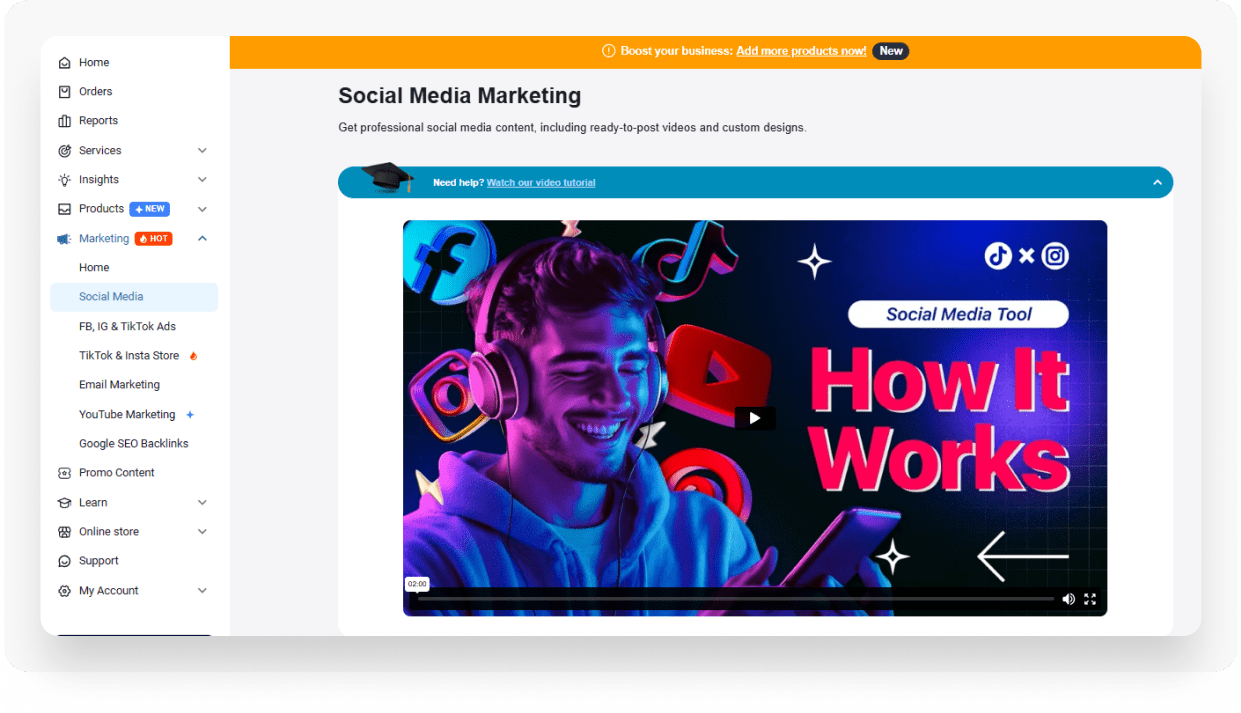1241x713 pixels.
Task: Click the Add more products now link
Action: [x=801, y=51]
